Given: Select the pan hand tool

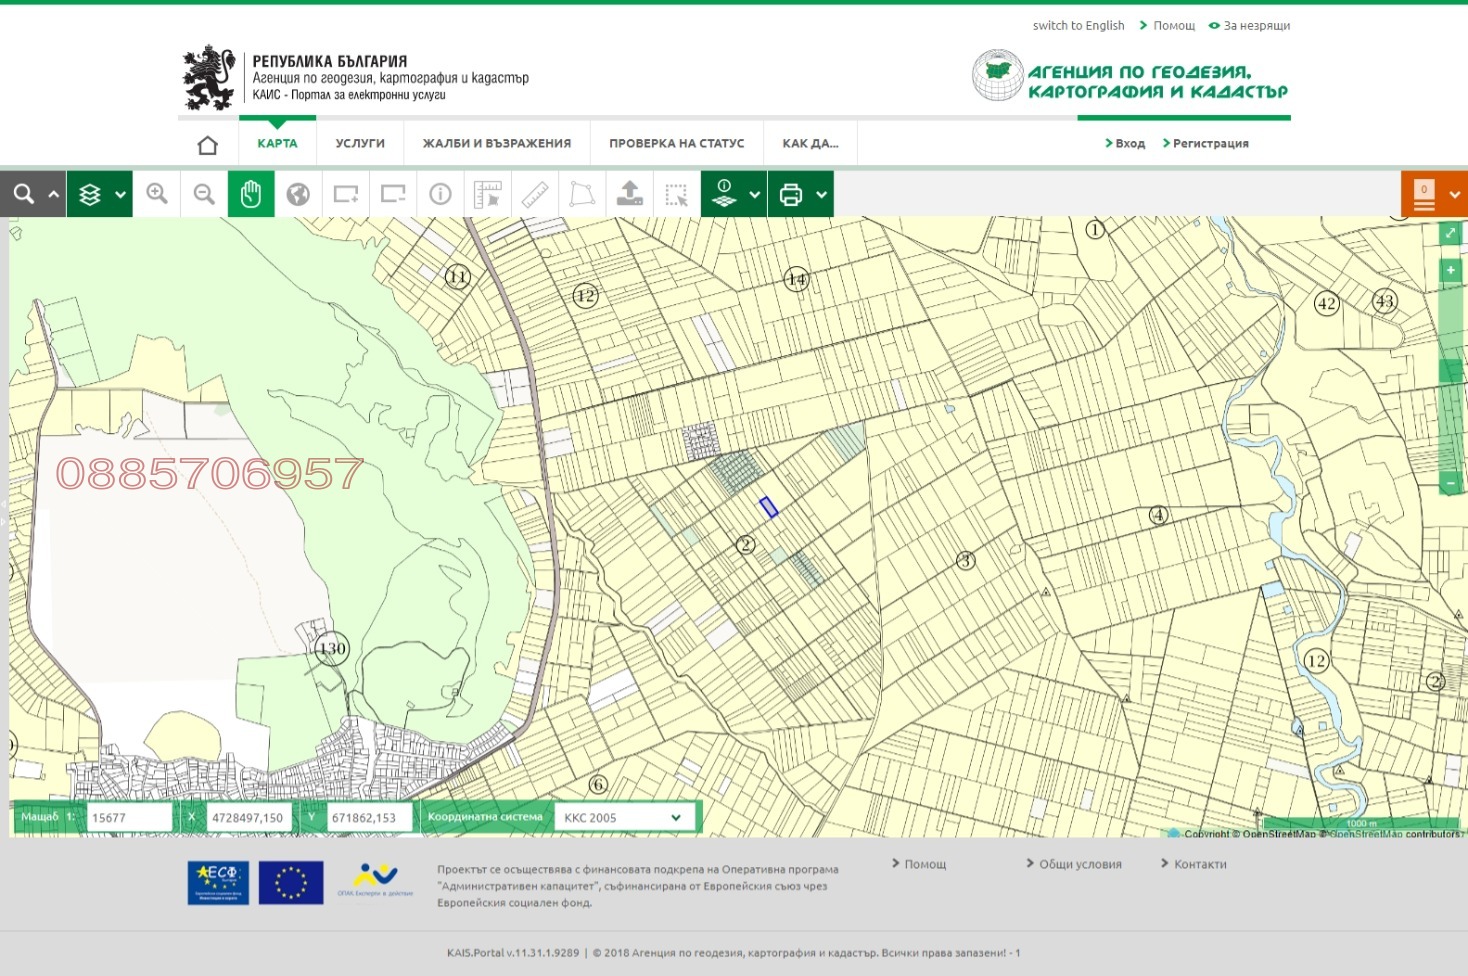Looking at the screenshot, I should [x=251, y=194].
